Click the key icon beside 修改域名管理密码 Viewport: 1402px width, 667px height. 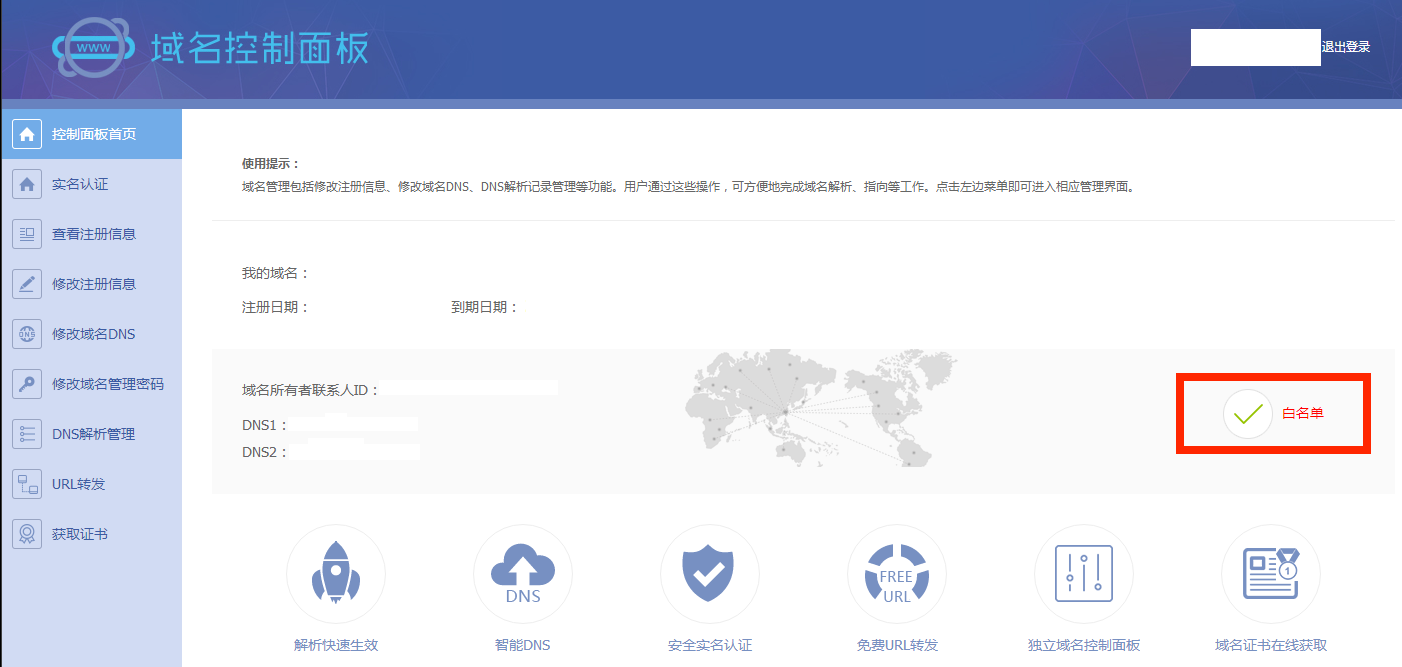click(27, 384)
